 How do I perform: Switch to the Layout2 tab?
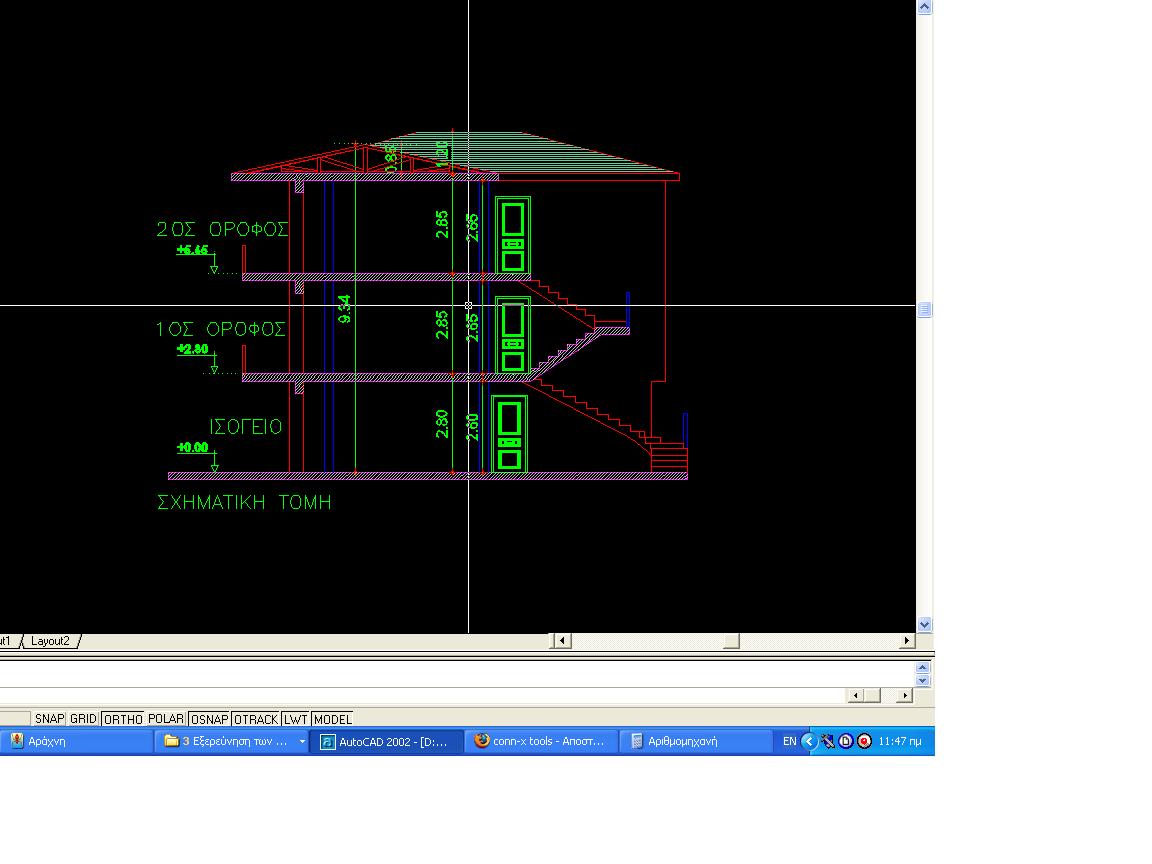[x=50, y=641]
